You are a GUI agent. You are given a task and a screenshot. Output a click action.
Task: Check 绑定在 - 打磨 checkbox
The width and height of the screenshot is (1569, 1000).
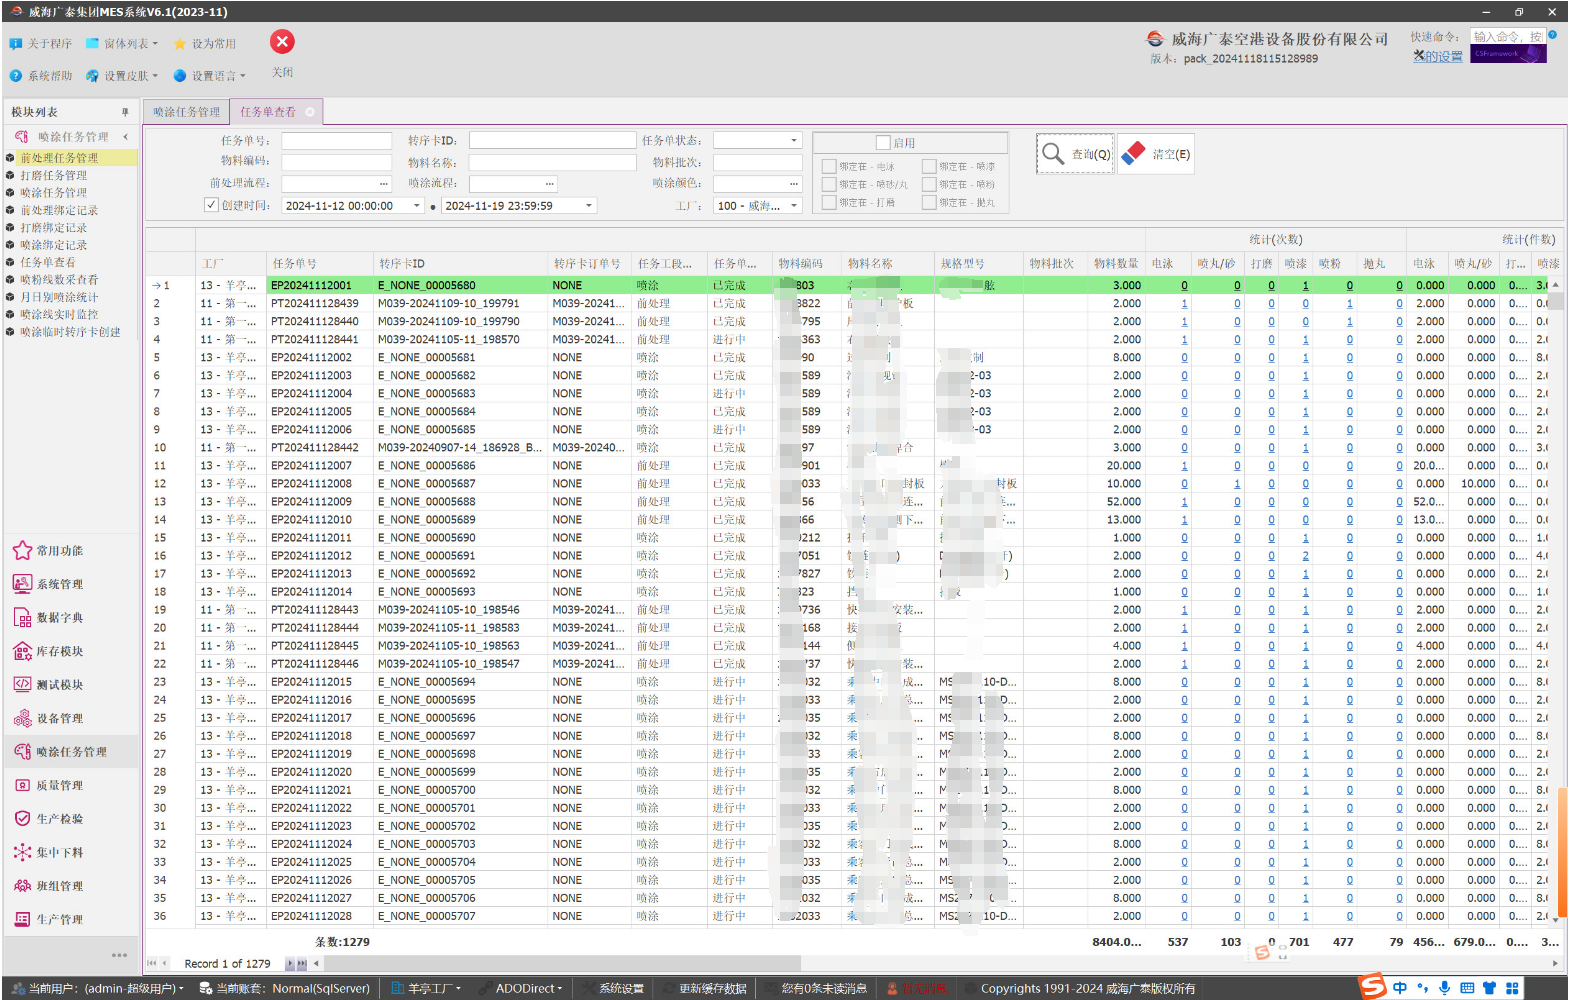829,203
